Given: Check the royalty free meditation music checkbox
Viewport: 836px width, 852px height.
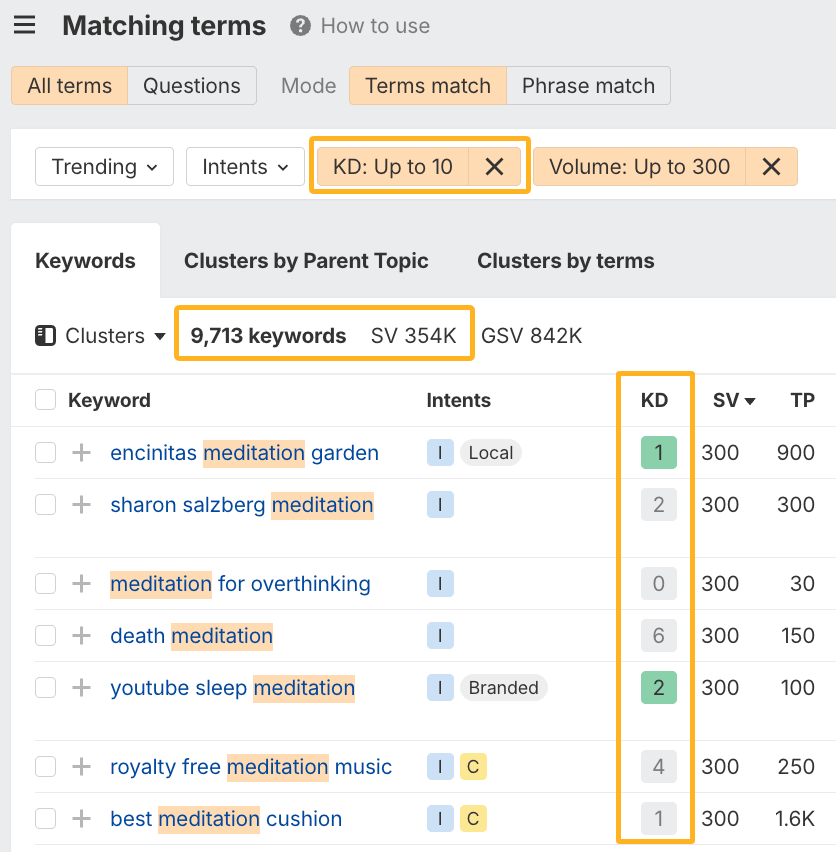Looking at the screenshot, I should point(46,767).
